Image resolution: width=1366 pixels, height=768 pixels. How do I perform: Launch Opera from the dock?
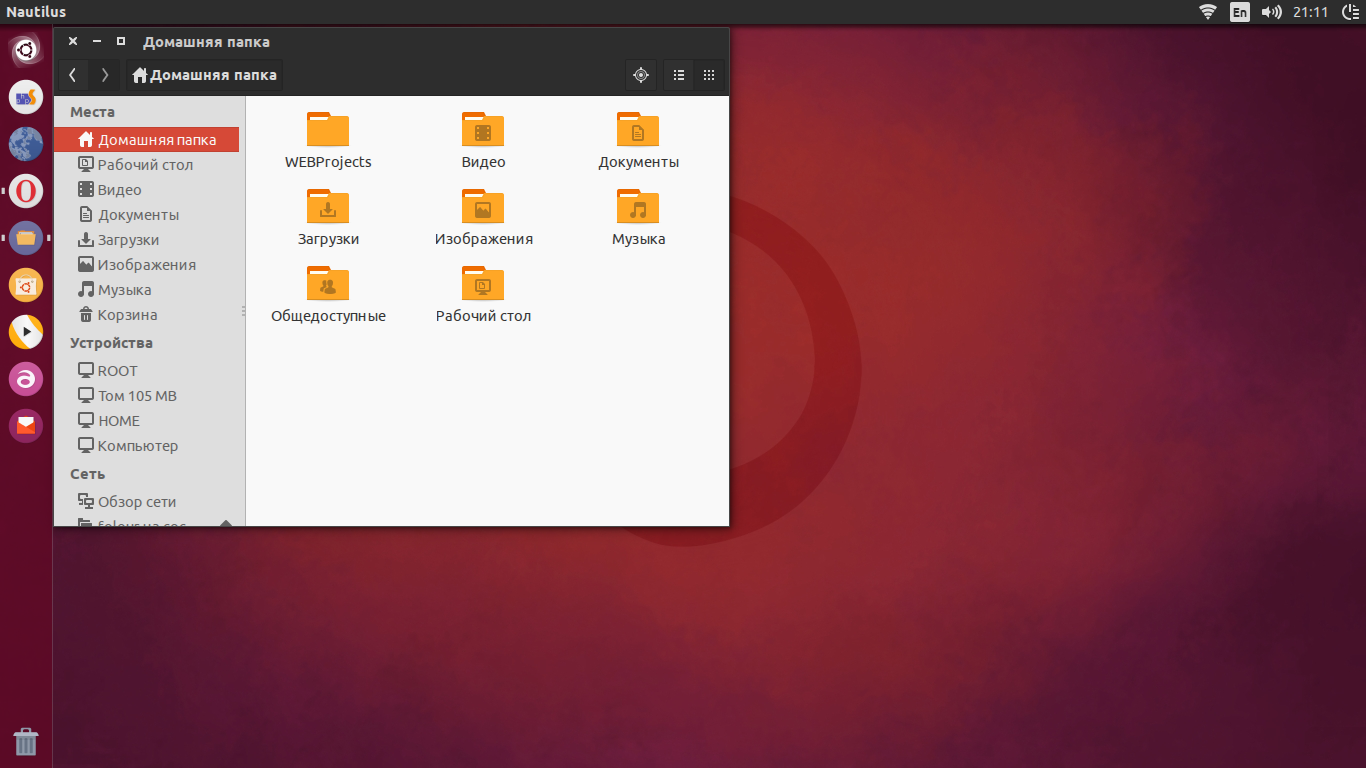[x=26, y=191]
